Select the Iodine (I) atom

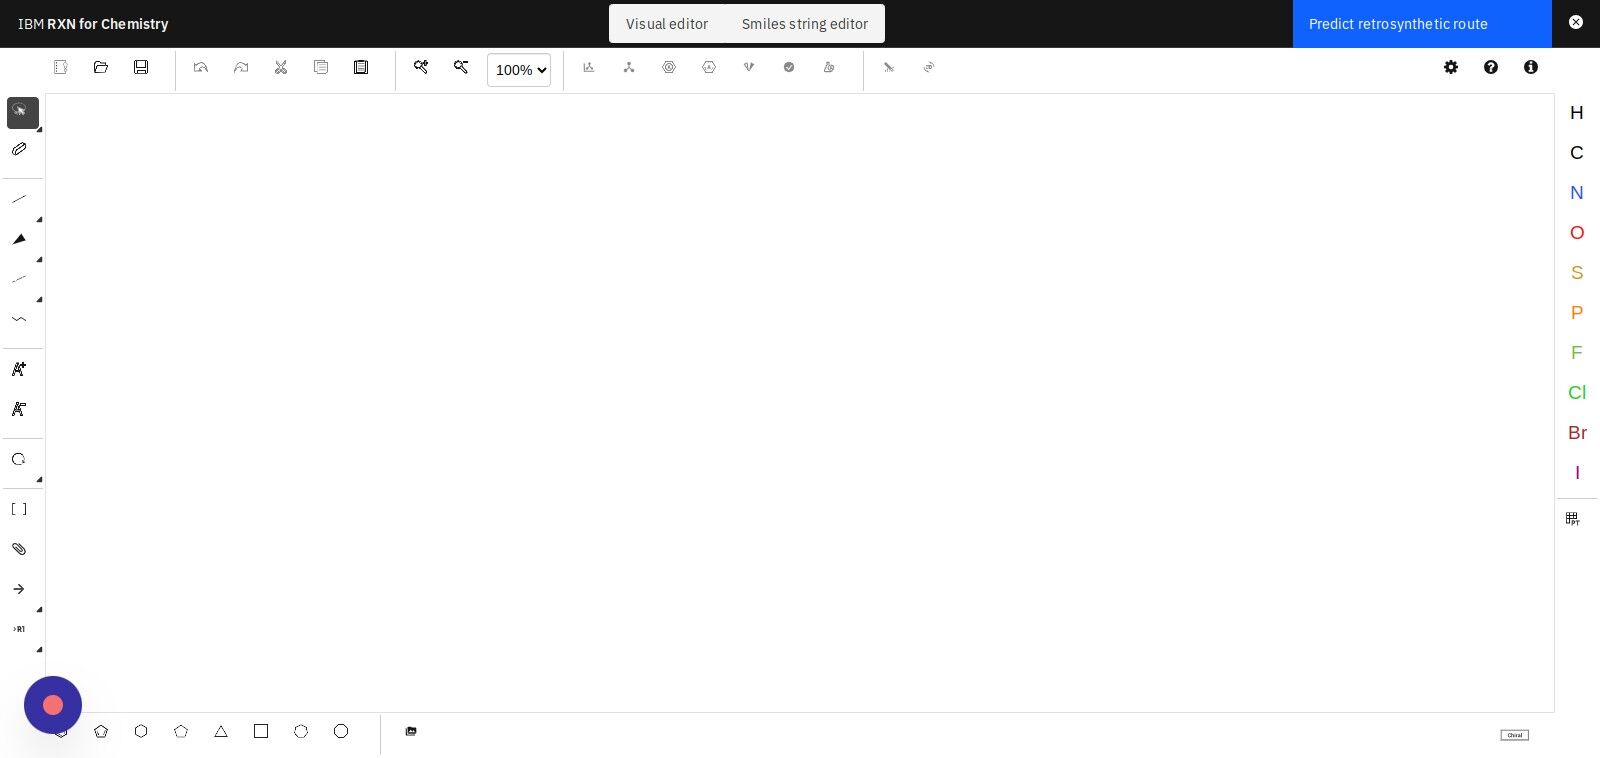[1577, 473]
